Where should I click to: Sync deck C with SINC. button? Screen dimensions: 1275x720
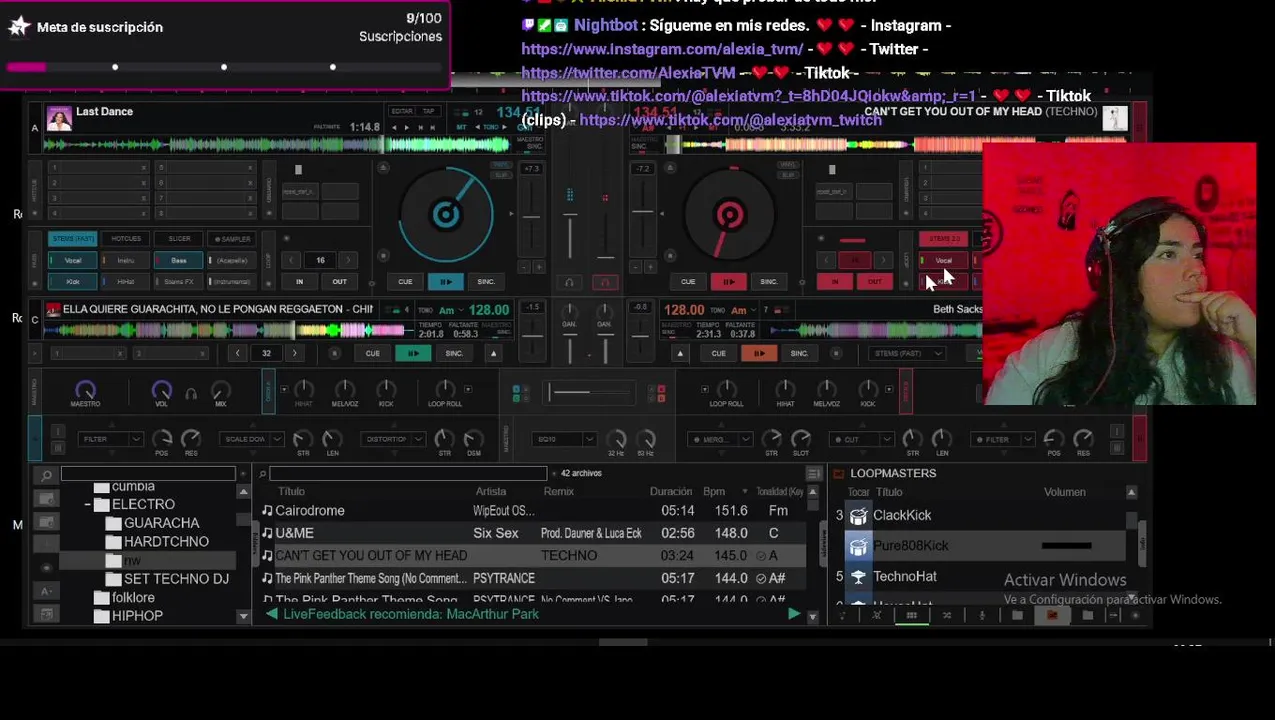pyautogui.click(x=454, y=353)
